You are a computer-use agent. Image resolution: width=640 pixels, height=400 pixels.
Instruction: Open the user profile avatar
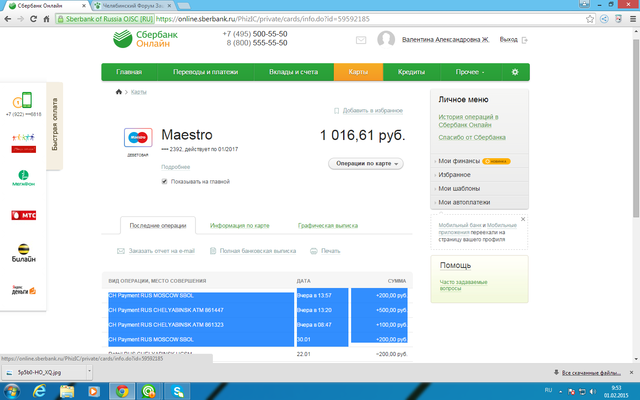386,40
